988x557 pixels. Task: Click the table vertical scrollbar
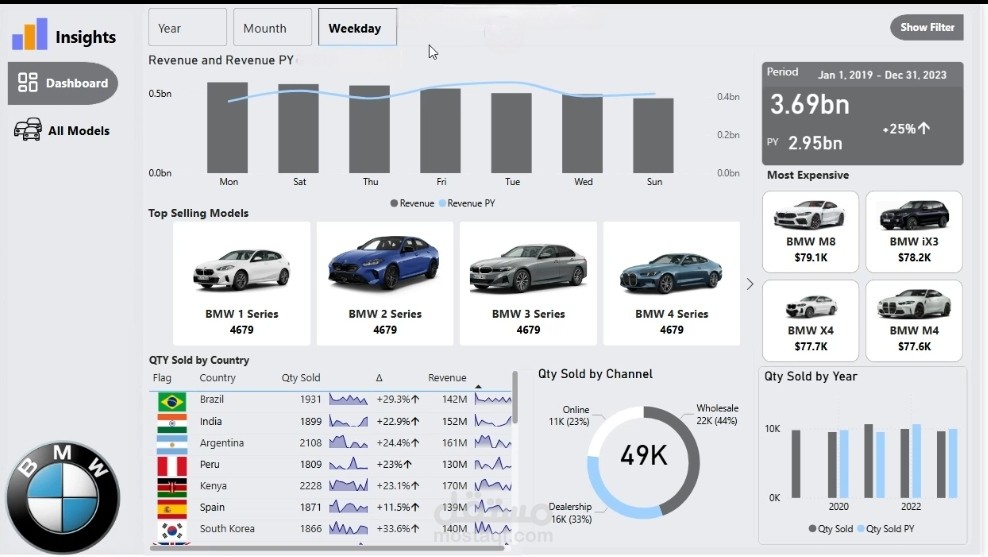tap(515, 397)
